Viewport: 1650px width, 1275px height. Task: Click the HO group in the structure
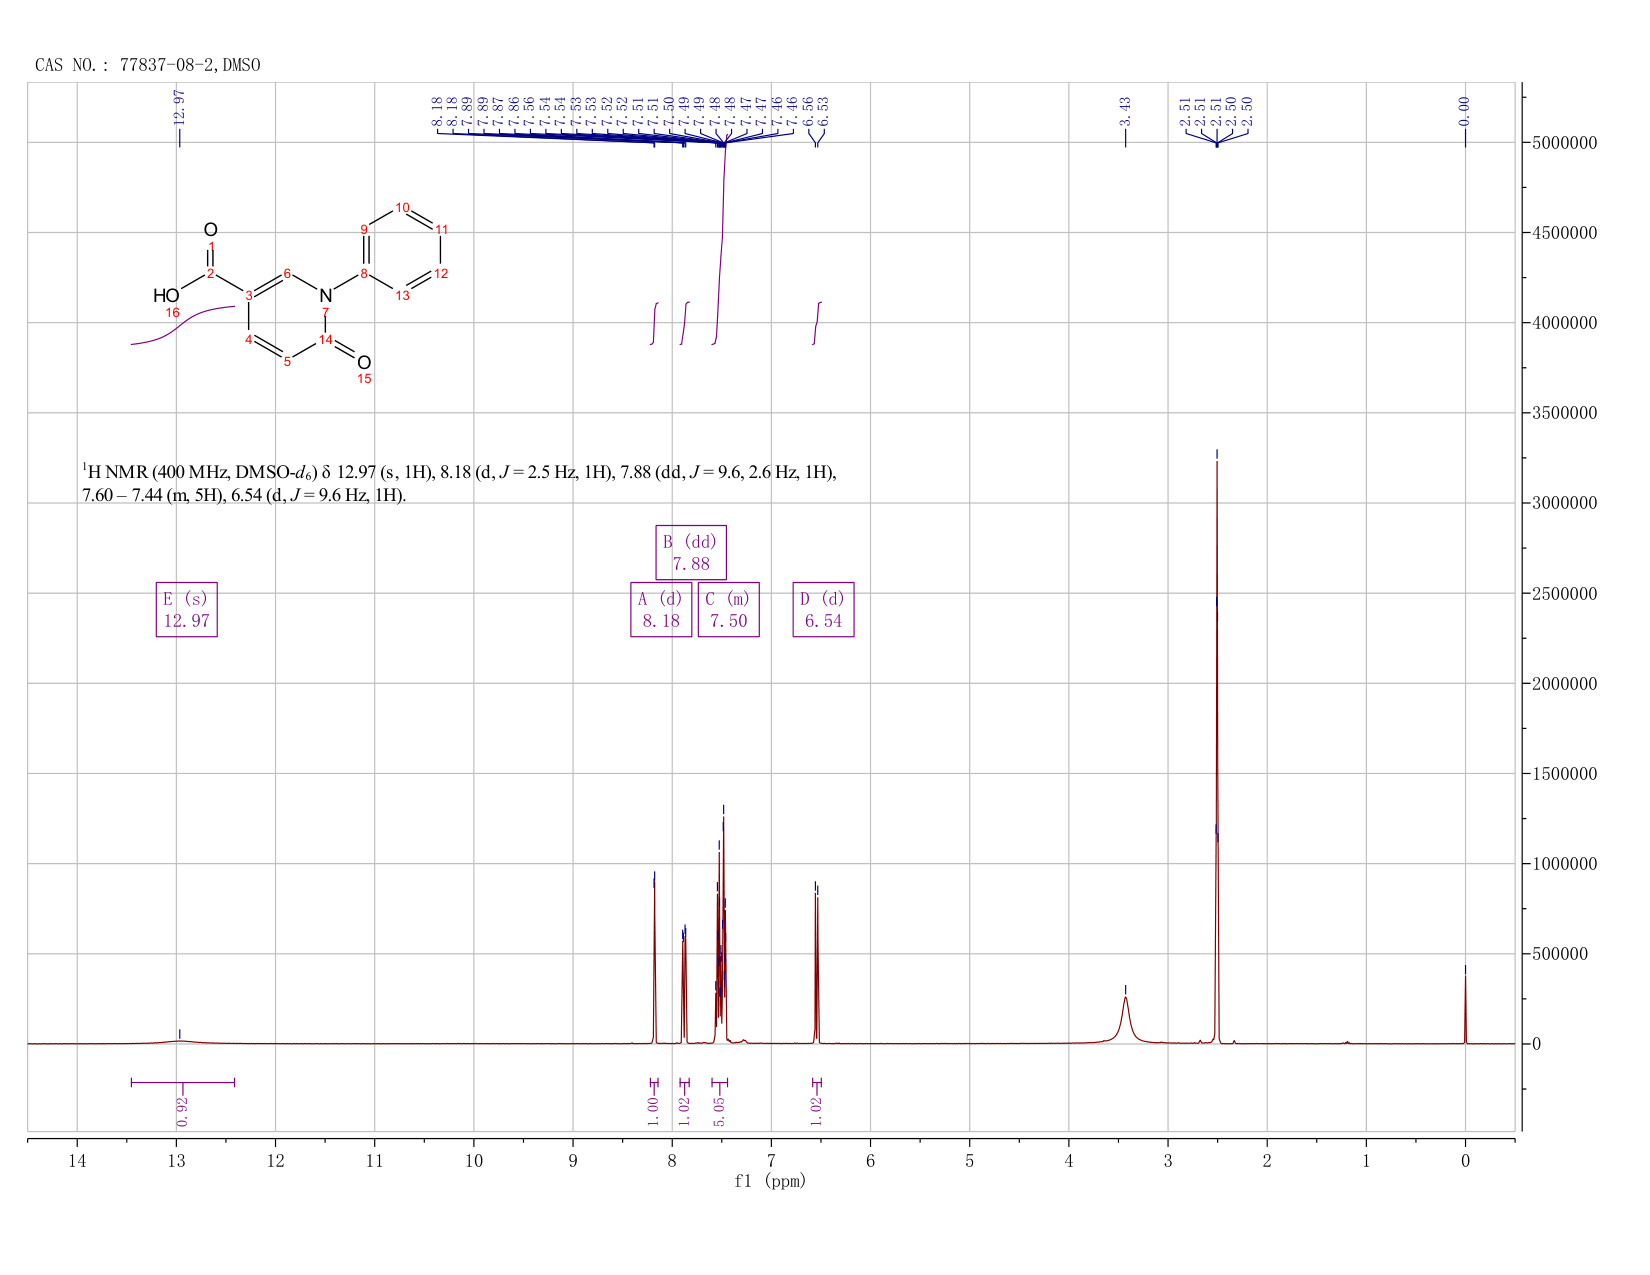(x=166, y=296)
